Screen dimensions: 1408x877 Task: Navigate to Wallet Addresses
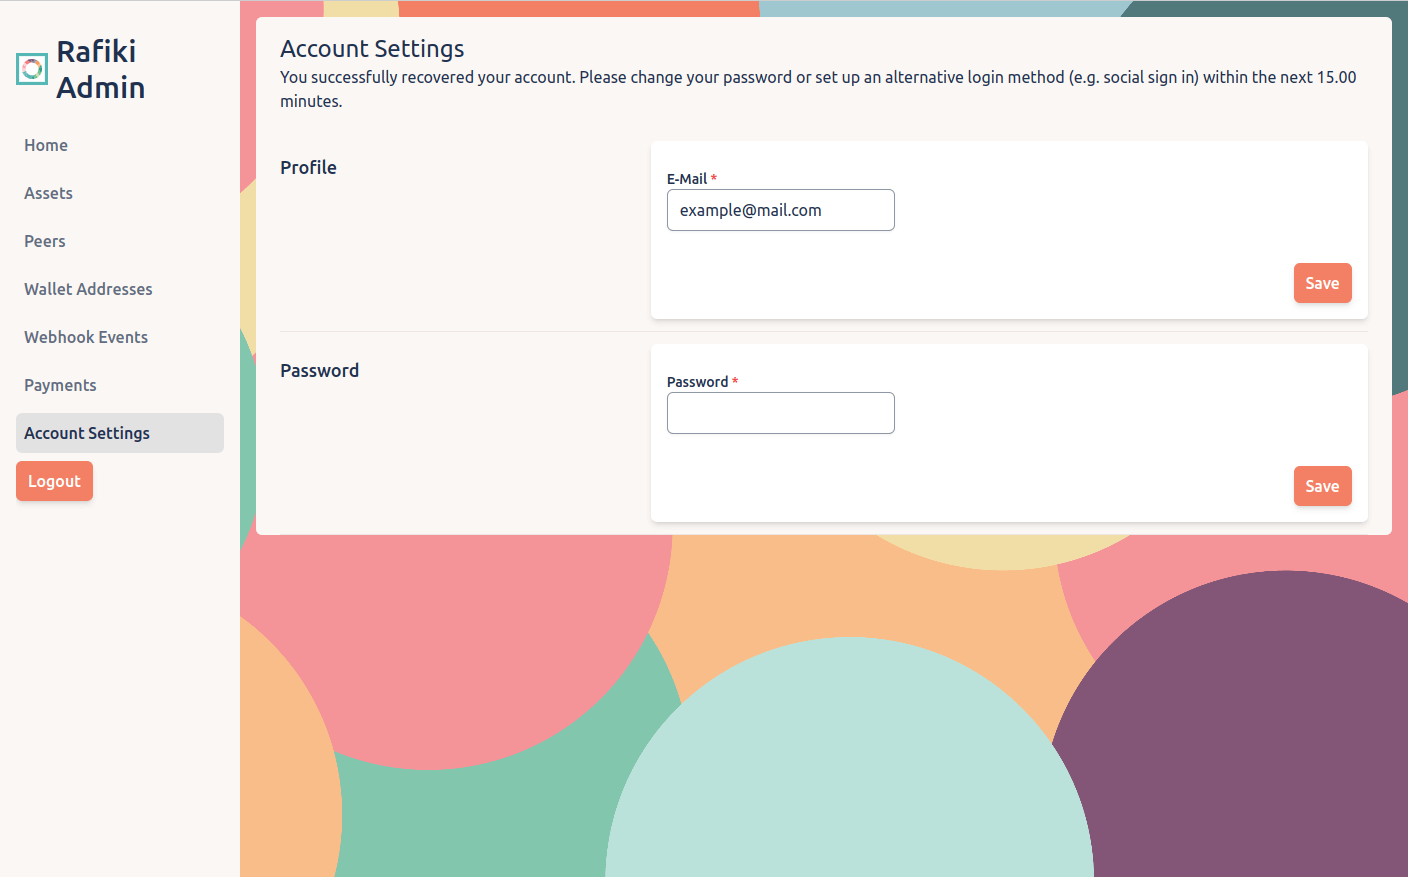88,289
